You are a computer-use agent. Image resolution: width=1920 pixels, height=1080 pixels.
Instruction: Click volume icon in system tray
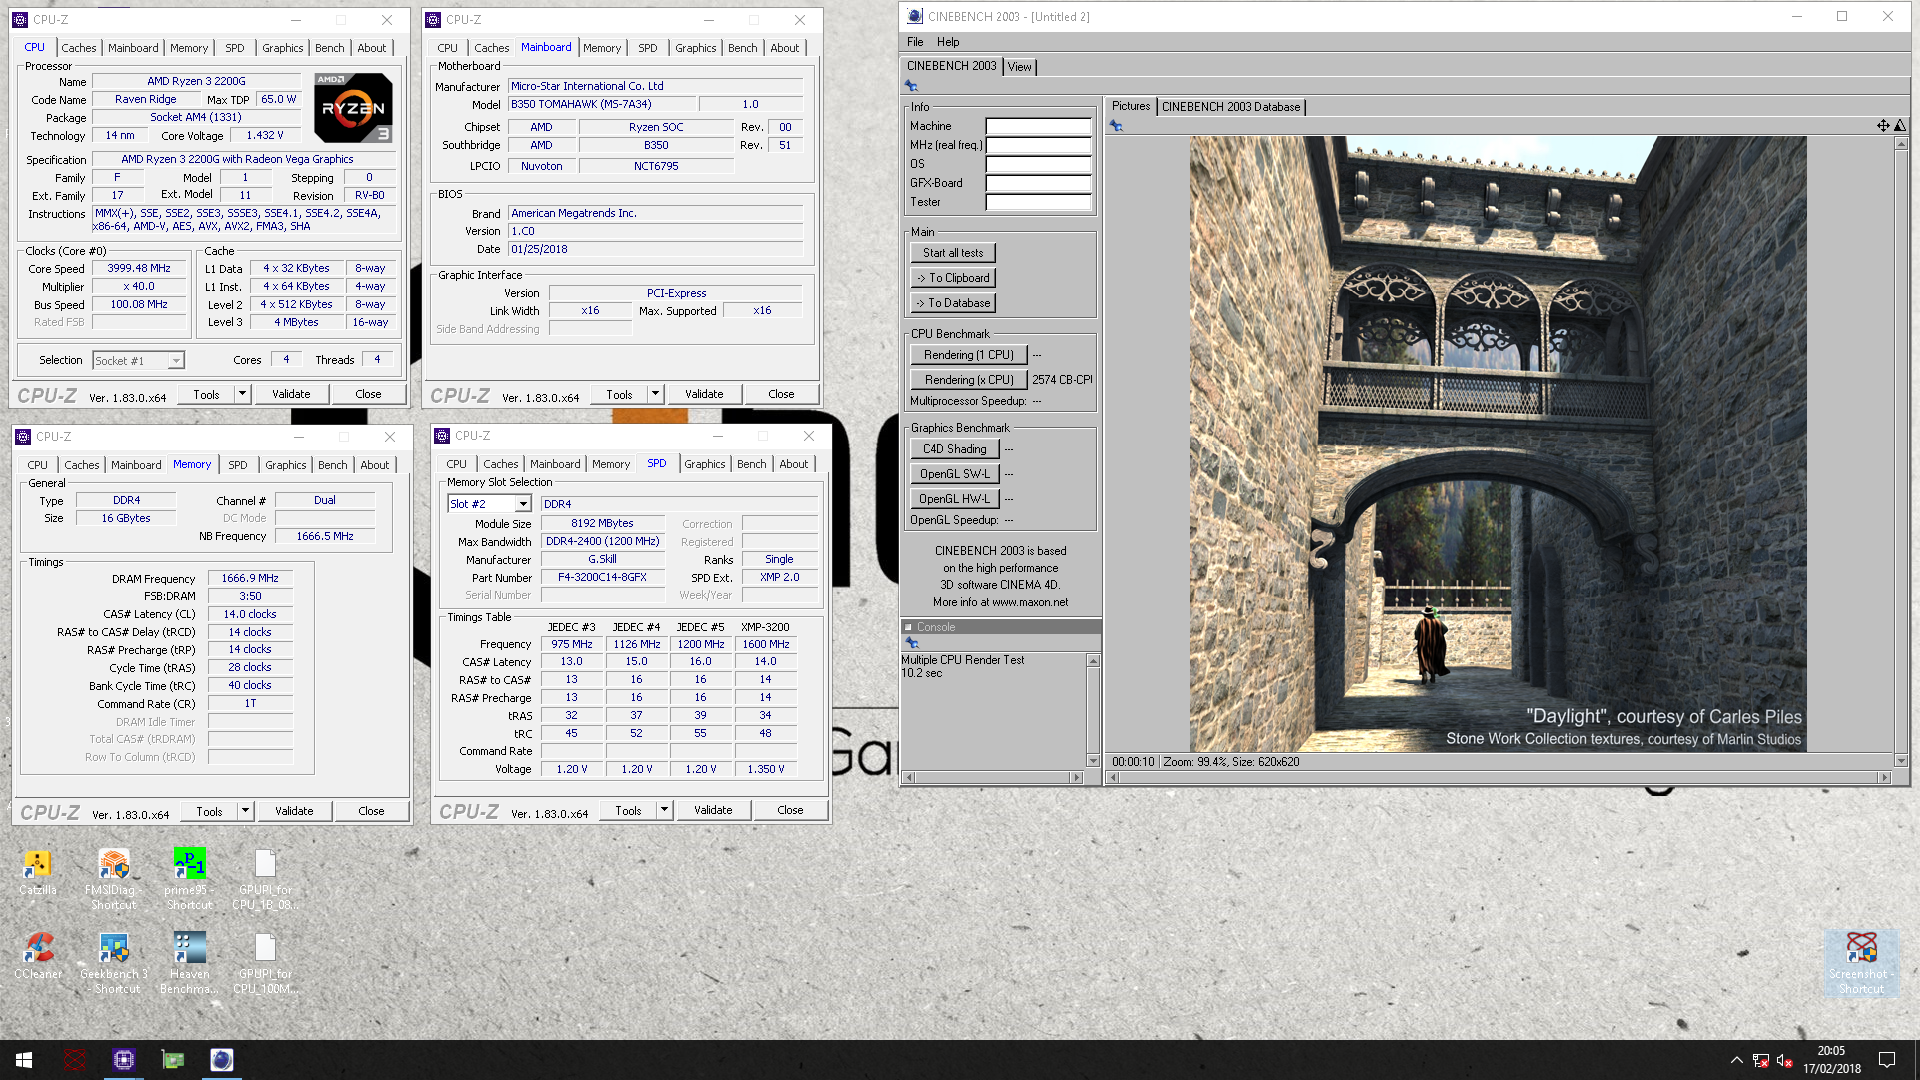1784,1060
